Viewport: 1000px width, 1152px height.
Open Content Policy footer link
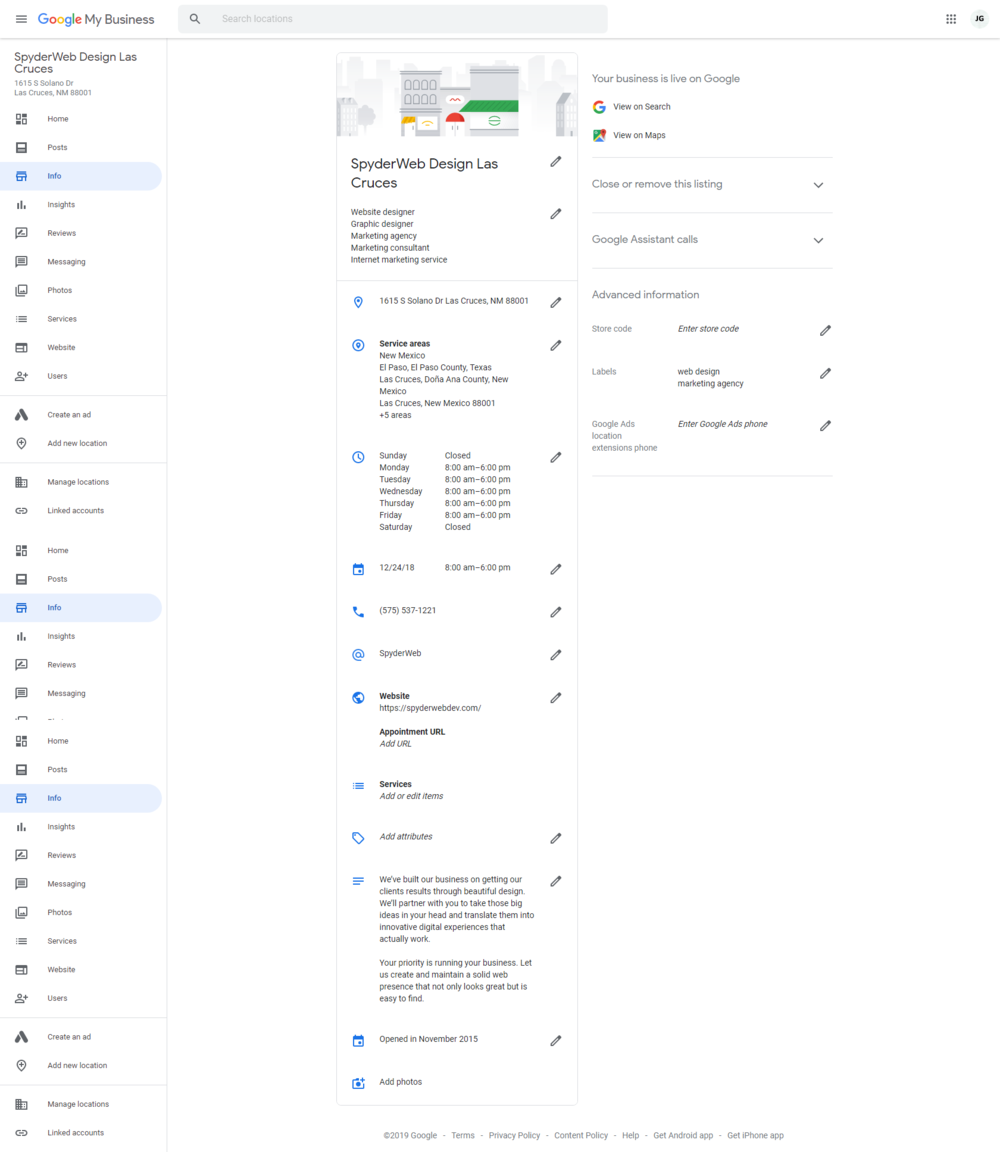(581, 1135)
